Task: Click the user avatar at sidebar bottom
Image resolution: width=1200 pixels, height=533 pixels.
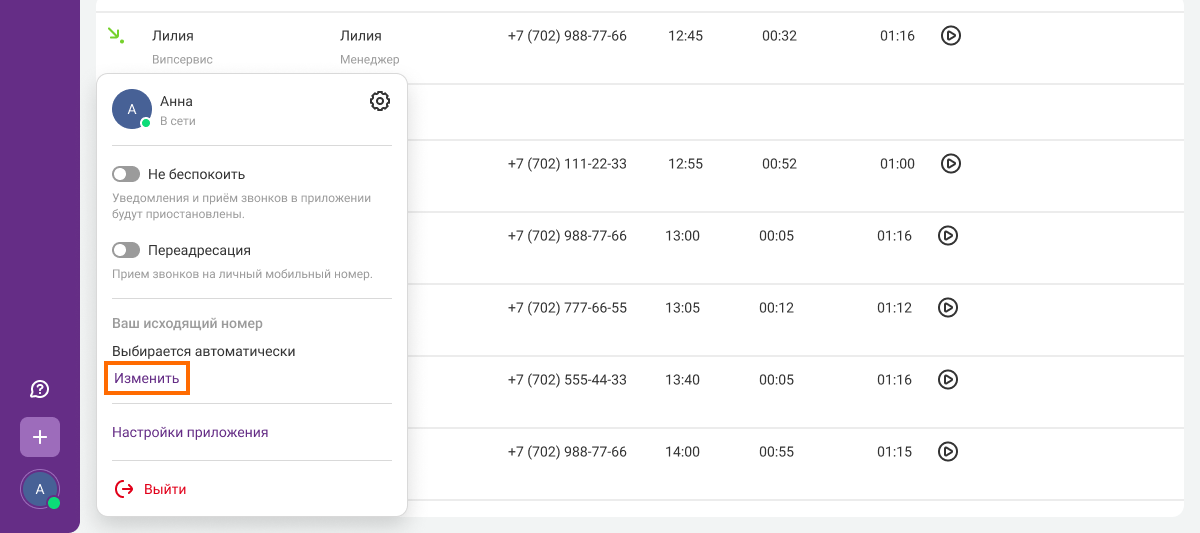Action: (40, 489)
